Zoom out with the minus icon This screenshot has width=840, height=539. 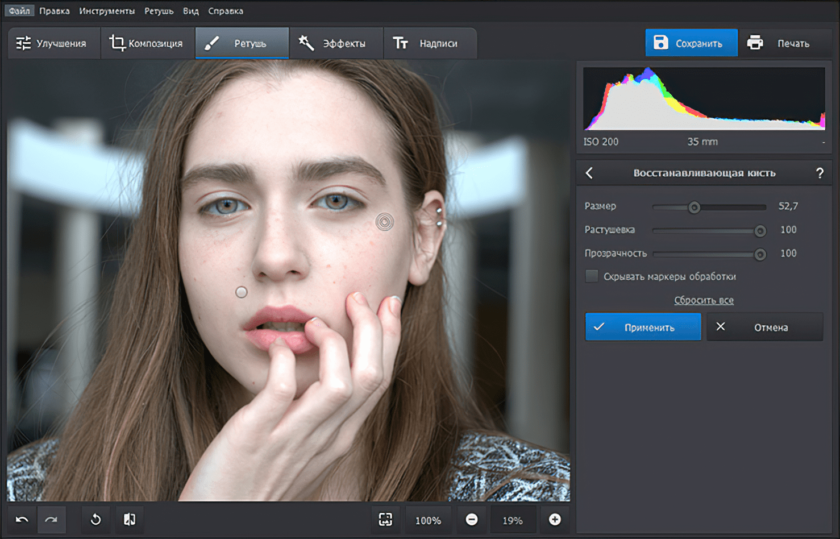(x=471, y=520)
